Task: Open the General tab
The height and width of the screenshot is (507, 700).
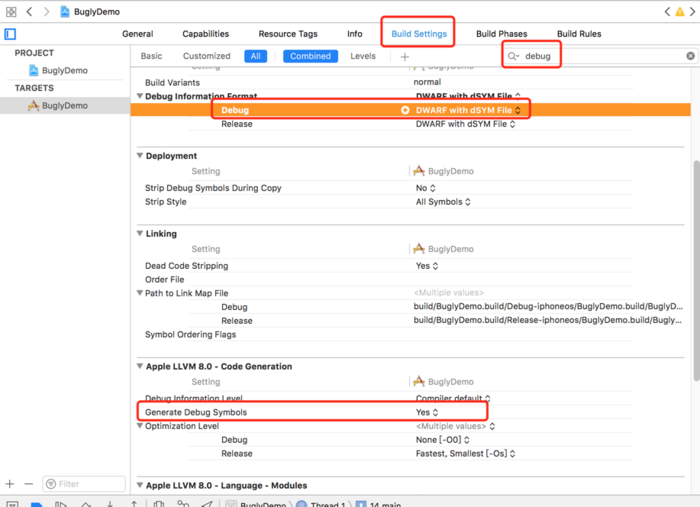Action: (x=138, y=34)
